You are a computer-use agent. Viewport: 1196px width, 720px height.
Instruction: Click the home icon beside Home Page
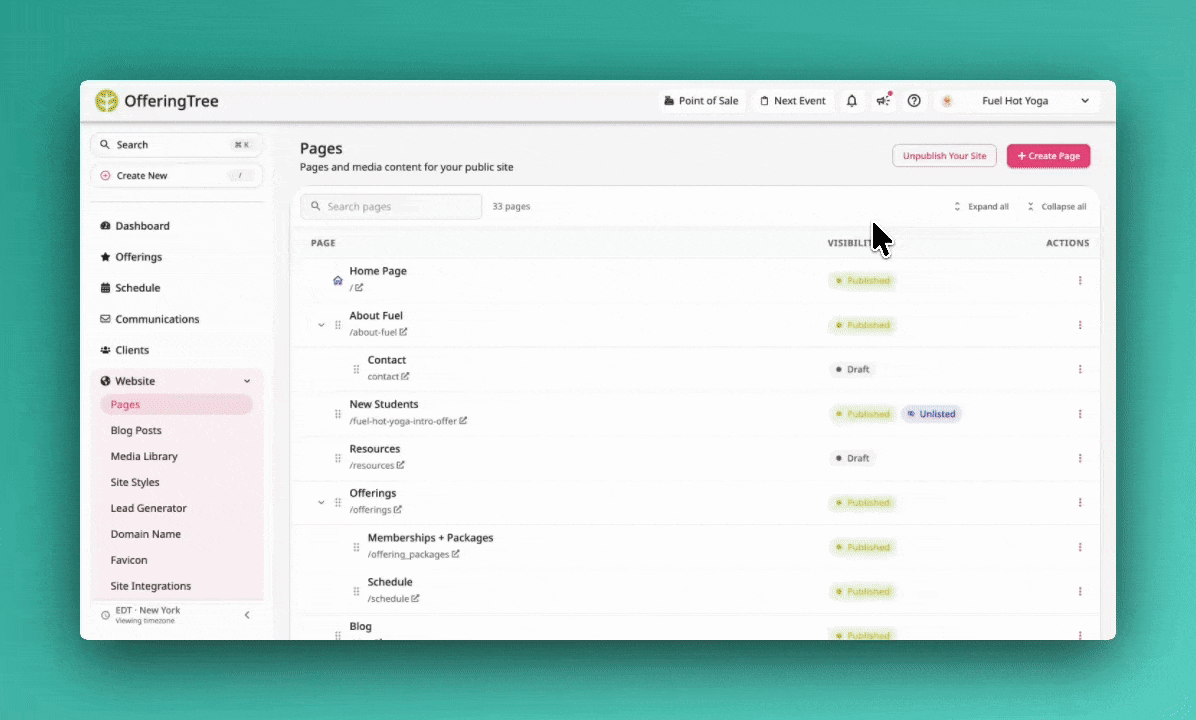pyautogui.click(x=338, y=281)
